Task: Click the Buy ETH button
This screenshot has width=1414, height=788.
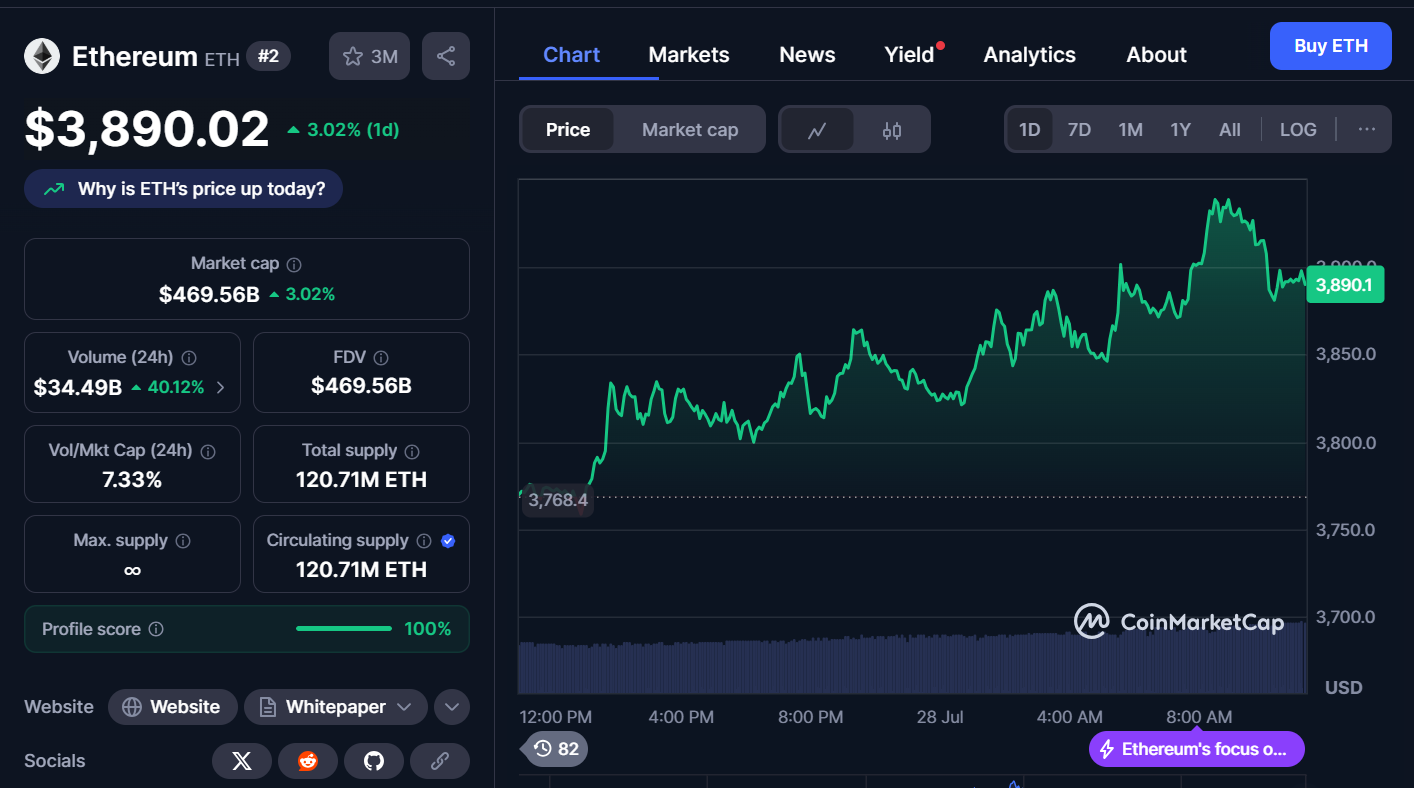Action: click(x=1330, y=46)
